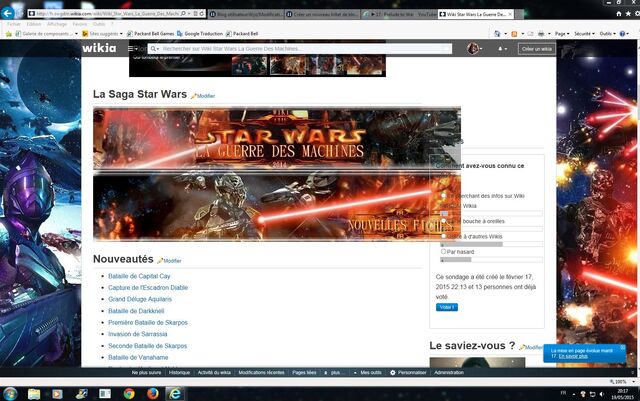The image size is (640, 401).
Task: Select the 'bouche à oreilles' poll option
Action: coord(443,221)
